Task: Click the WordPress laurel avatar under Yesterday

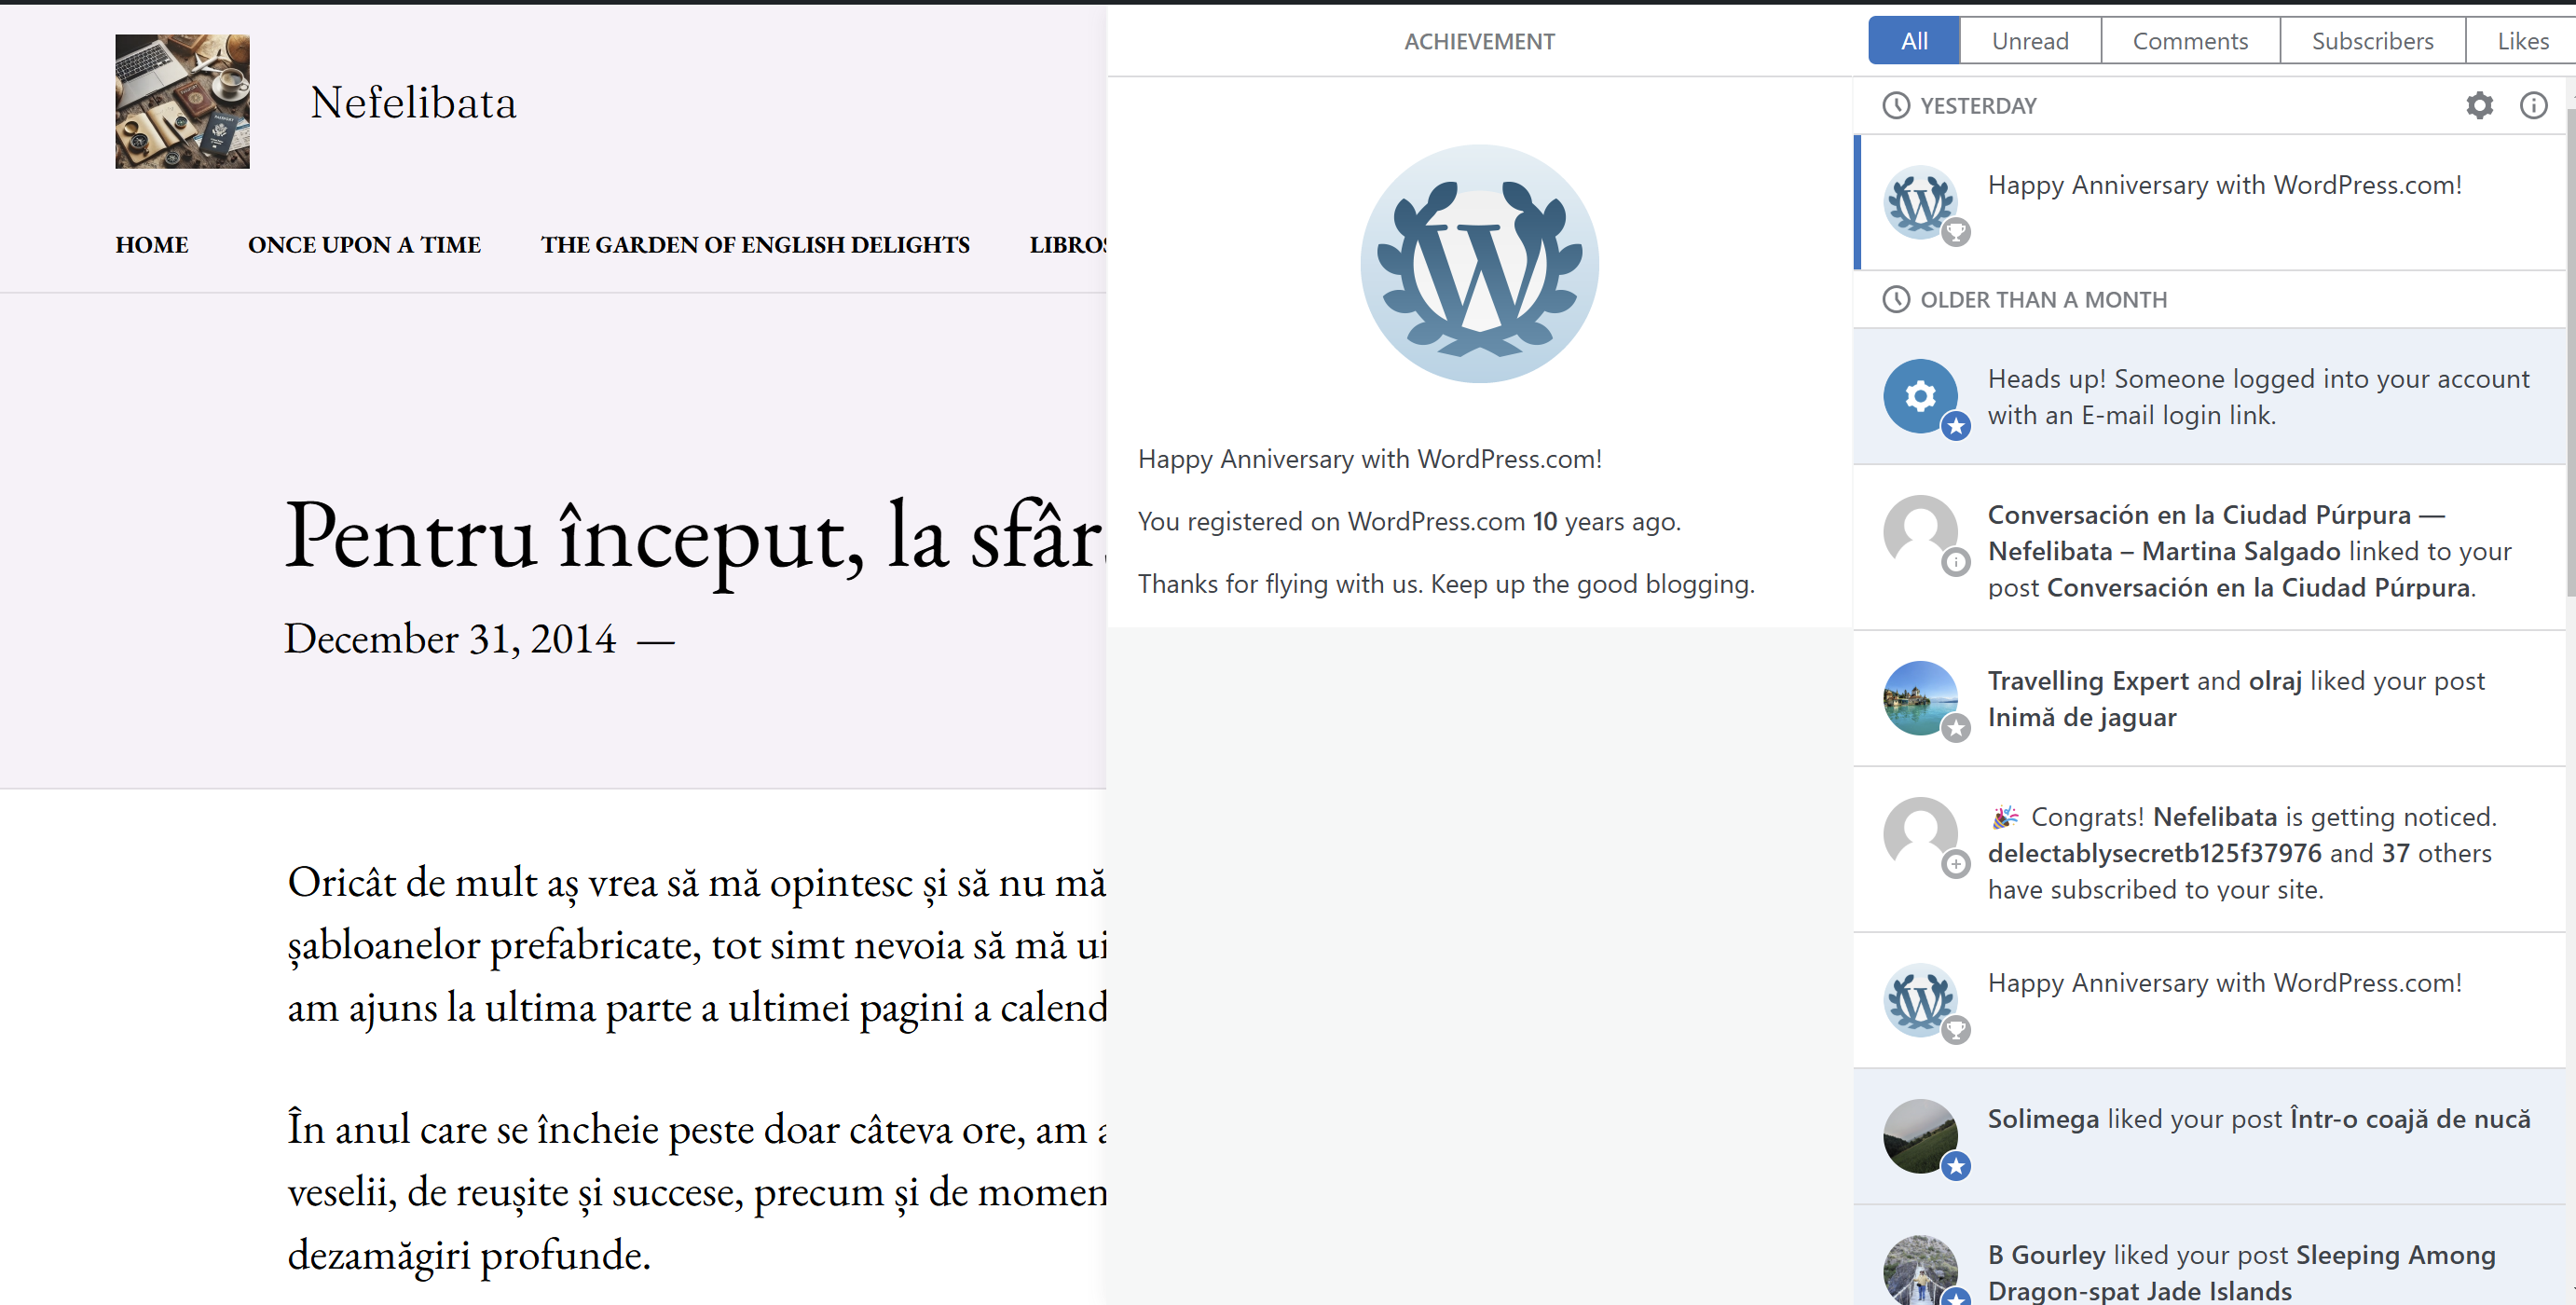Action: 1919,202
